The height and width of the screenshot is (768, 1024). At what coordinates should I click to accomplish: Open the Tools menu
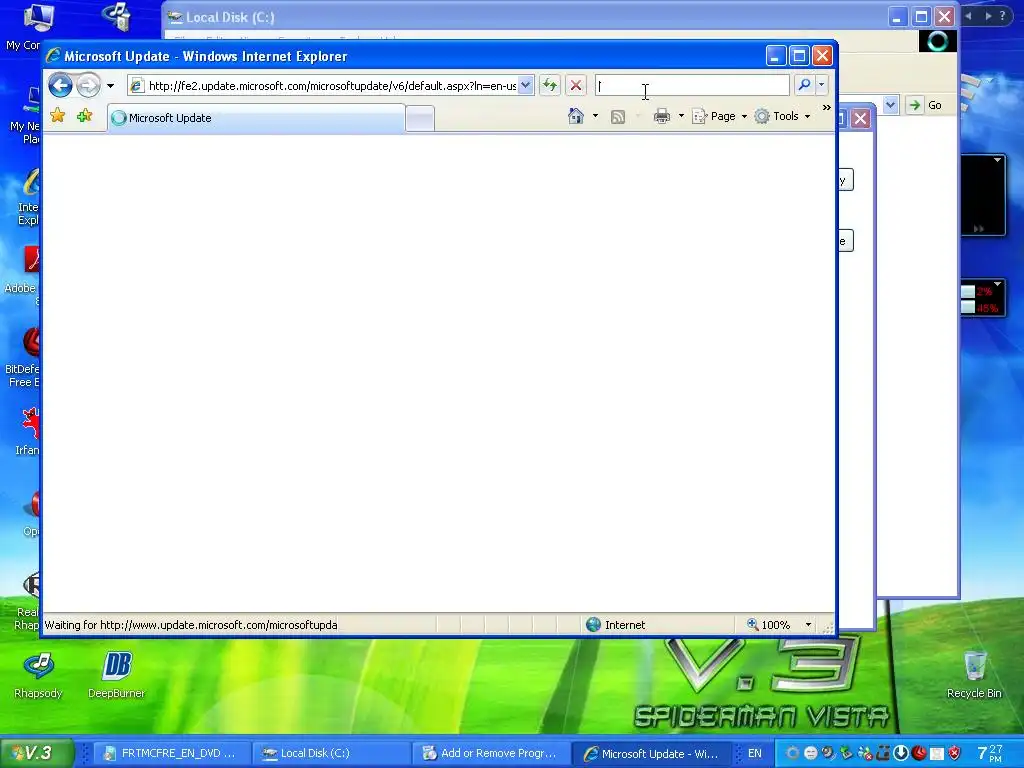tap(782, 116)
